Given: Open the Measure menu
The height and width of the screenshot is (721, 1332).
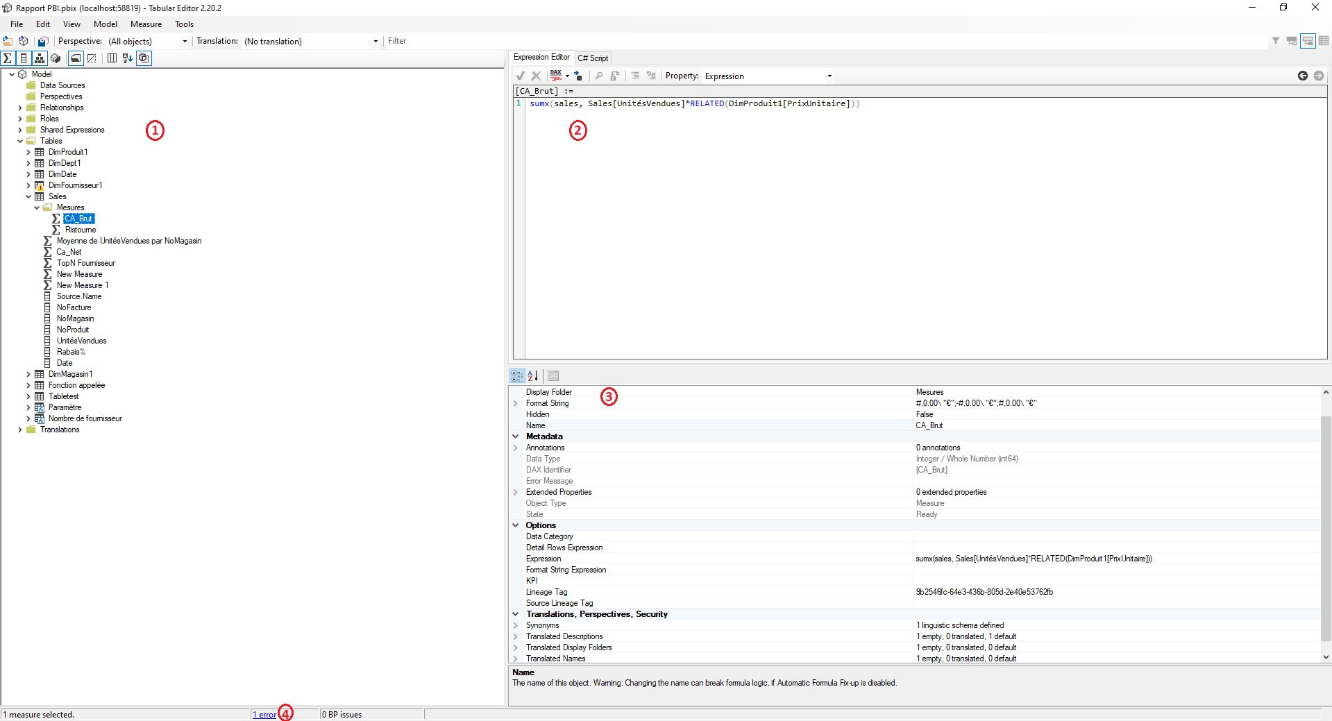Looking at the screenshot, I should (x=146, y=24).
